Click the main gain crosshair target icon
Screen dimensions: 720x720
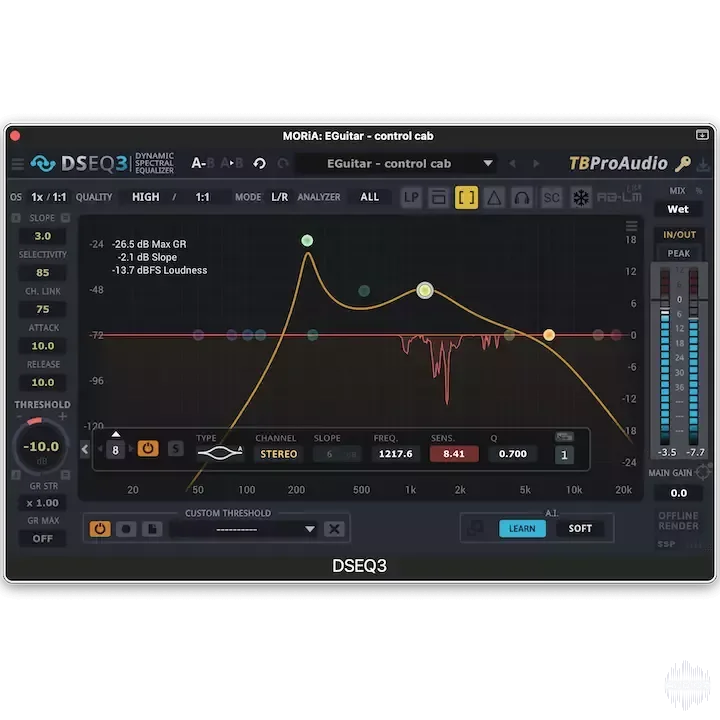(703, 472)
